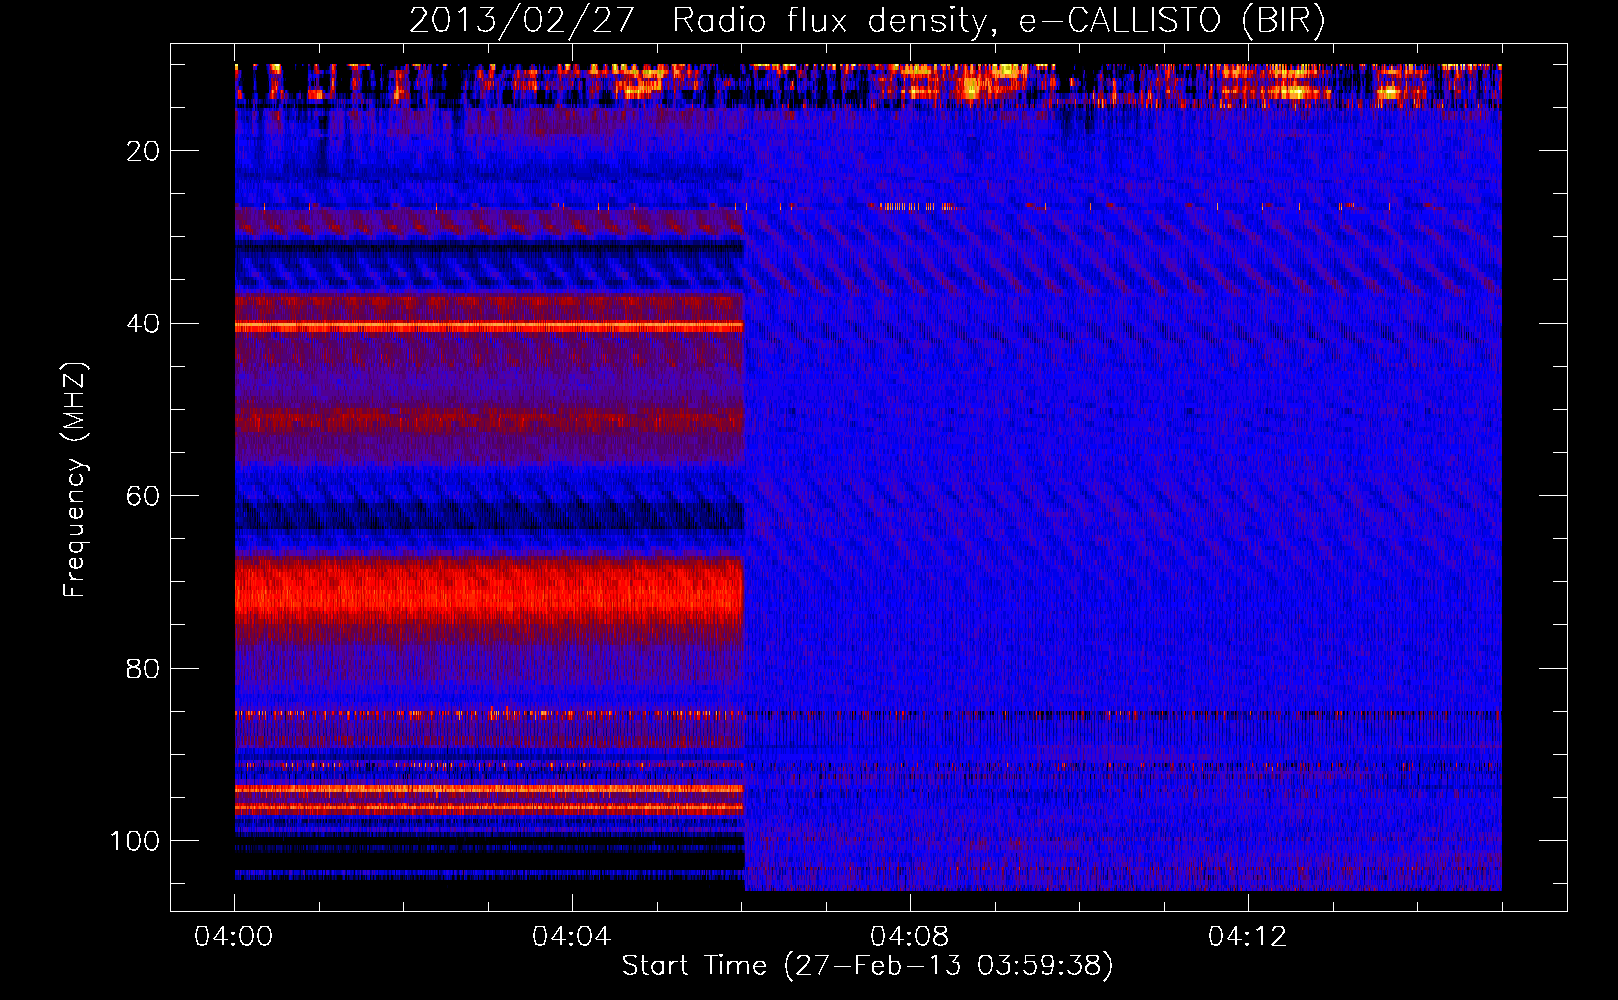The height and width of the screenshot is (1000, 1618).
Task: Click the '04:04' time tick label
Action: pyautogui.click(x=571, y=937)
